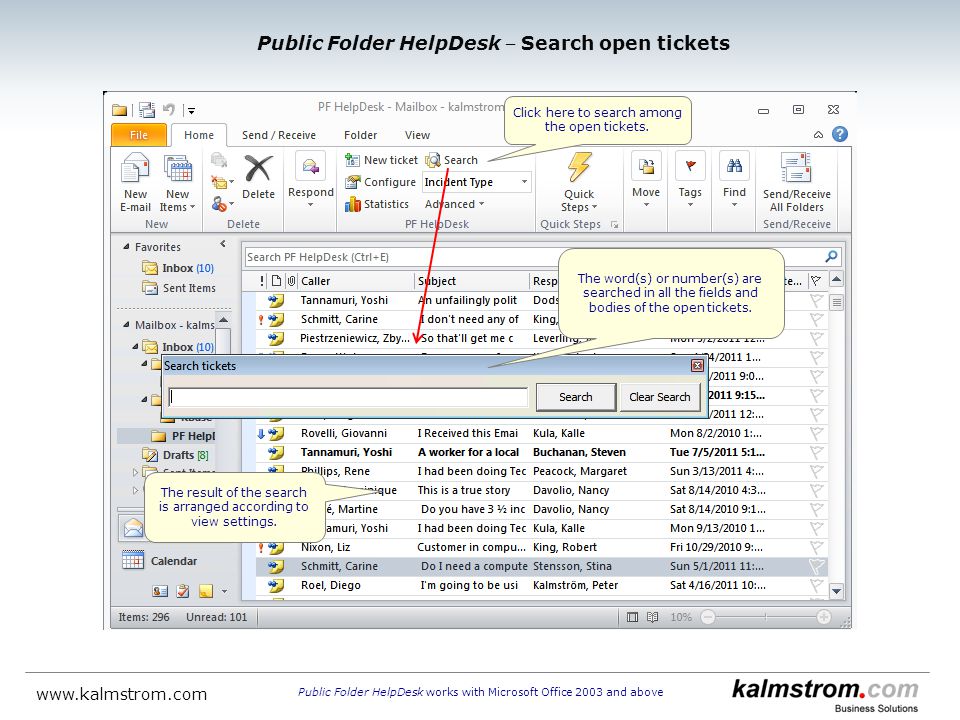Minimize the navigation pane with chevron
Viewport: 960px width, 720px height.
click(x=223, y=244)
